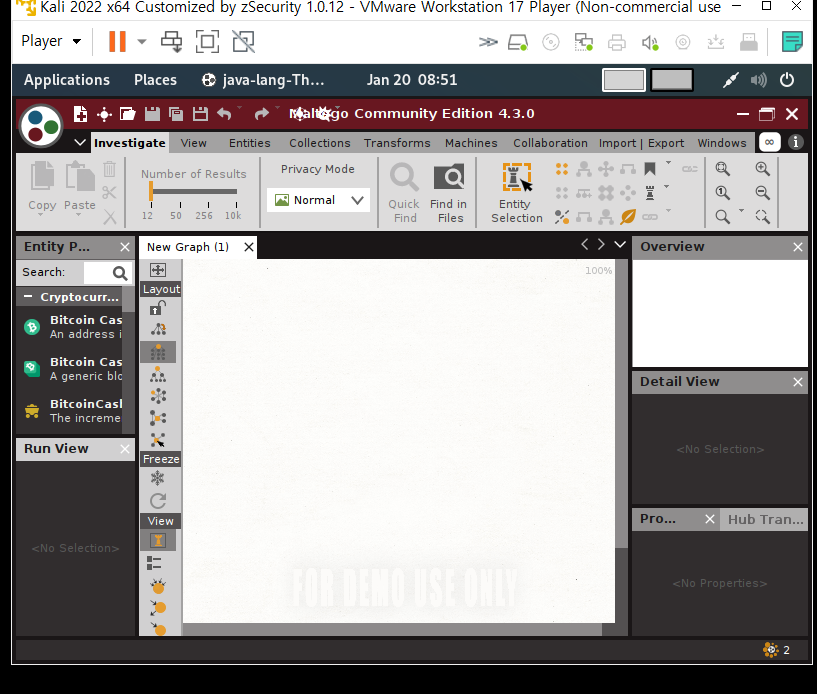The width and height of the screenshot is (817, 694).
Task: Click the Kali power icon
Action: (x=787, y=80)
